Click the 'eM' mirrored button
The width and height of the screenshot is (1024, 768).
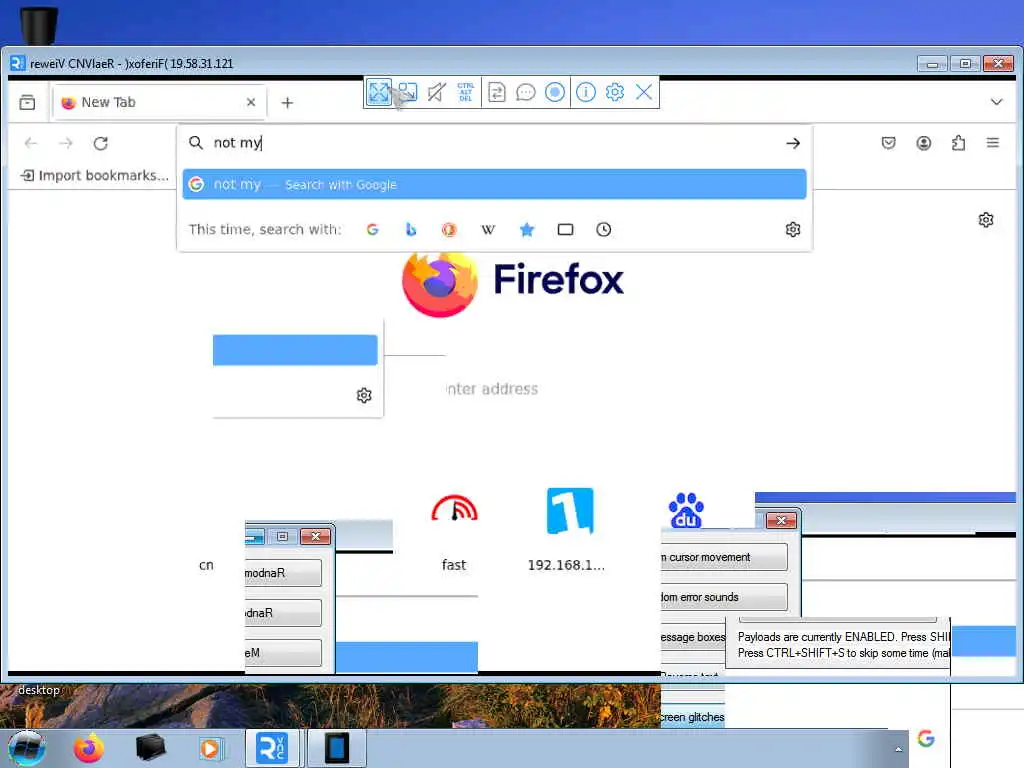(x=283, y=652)
